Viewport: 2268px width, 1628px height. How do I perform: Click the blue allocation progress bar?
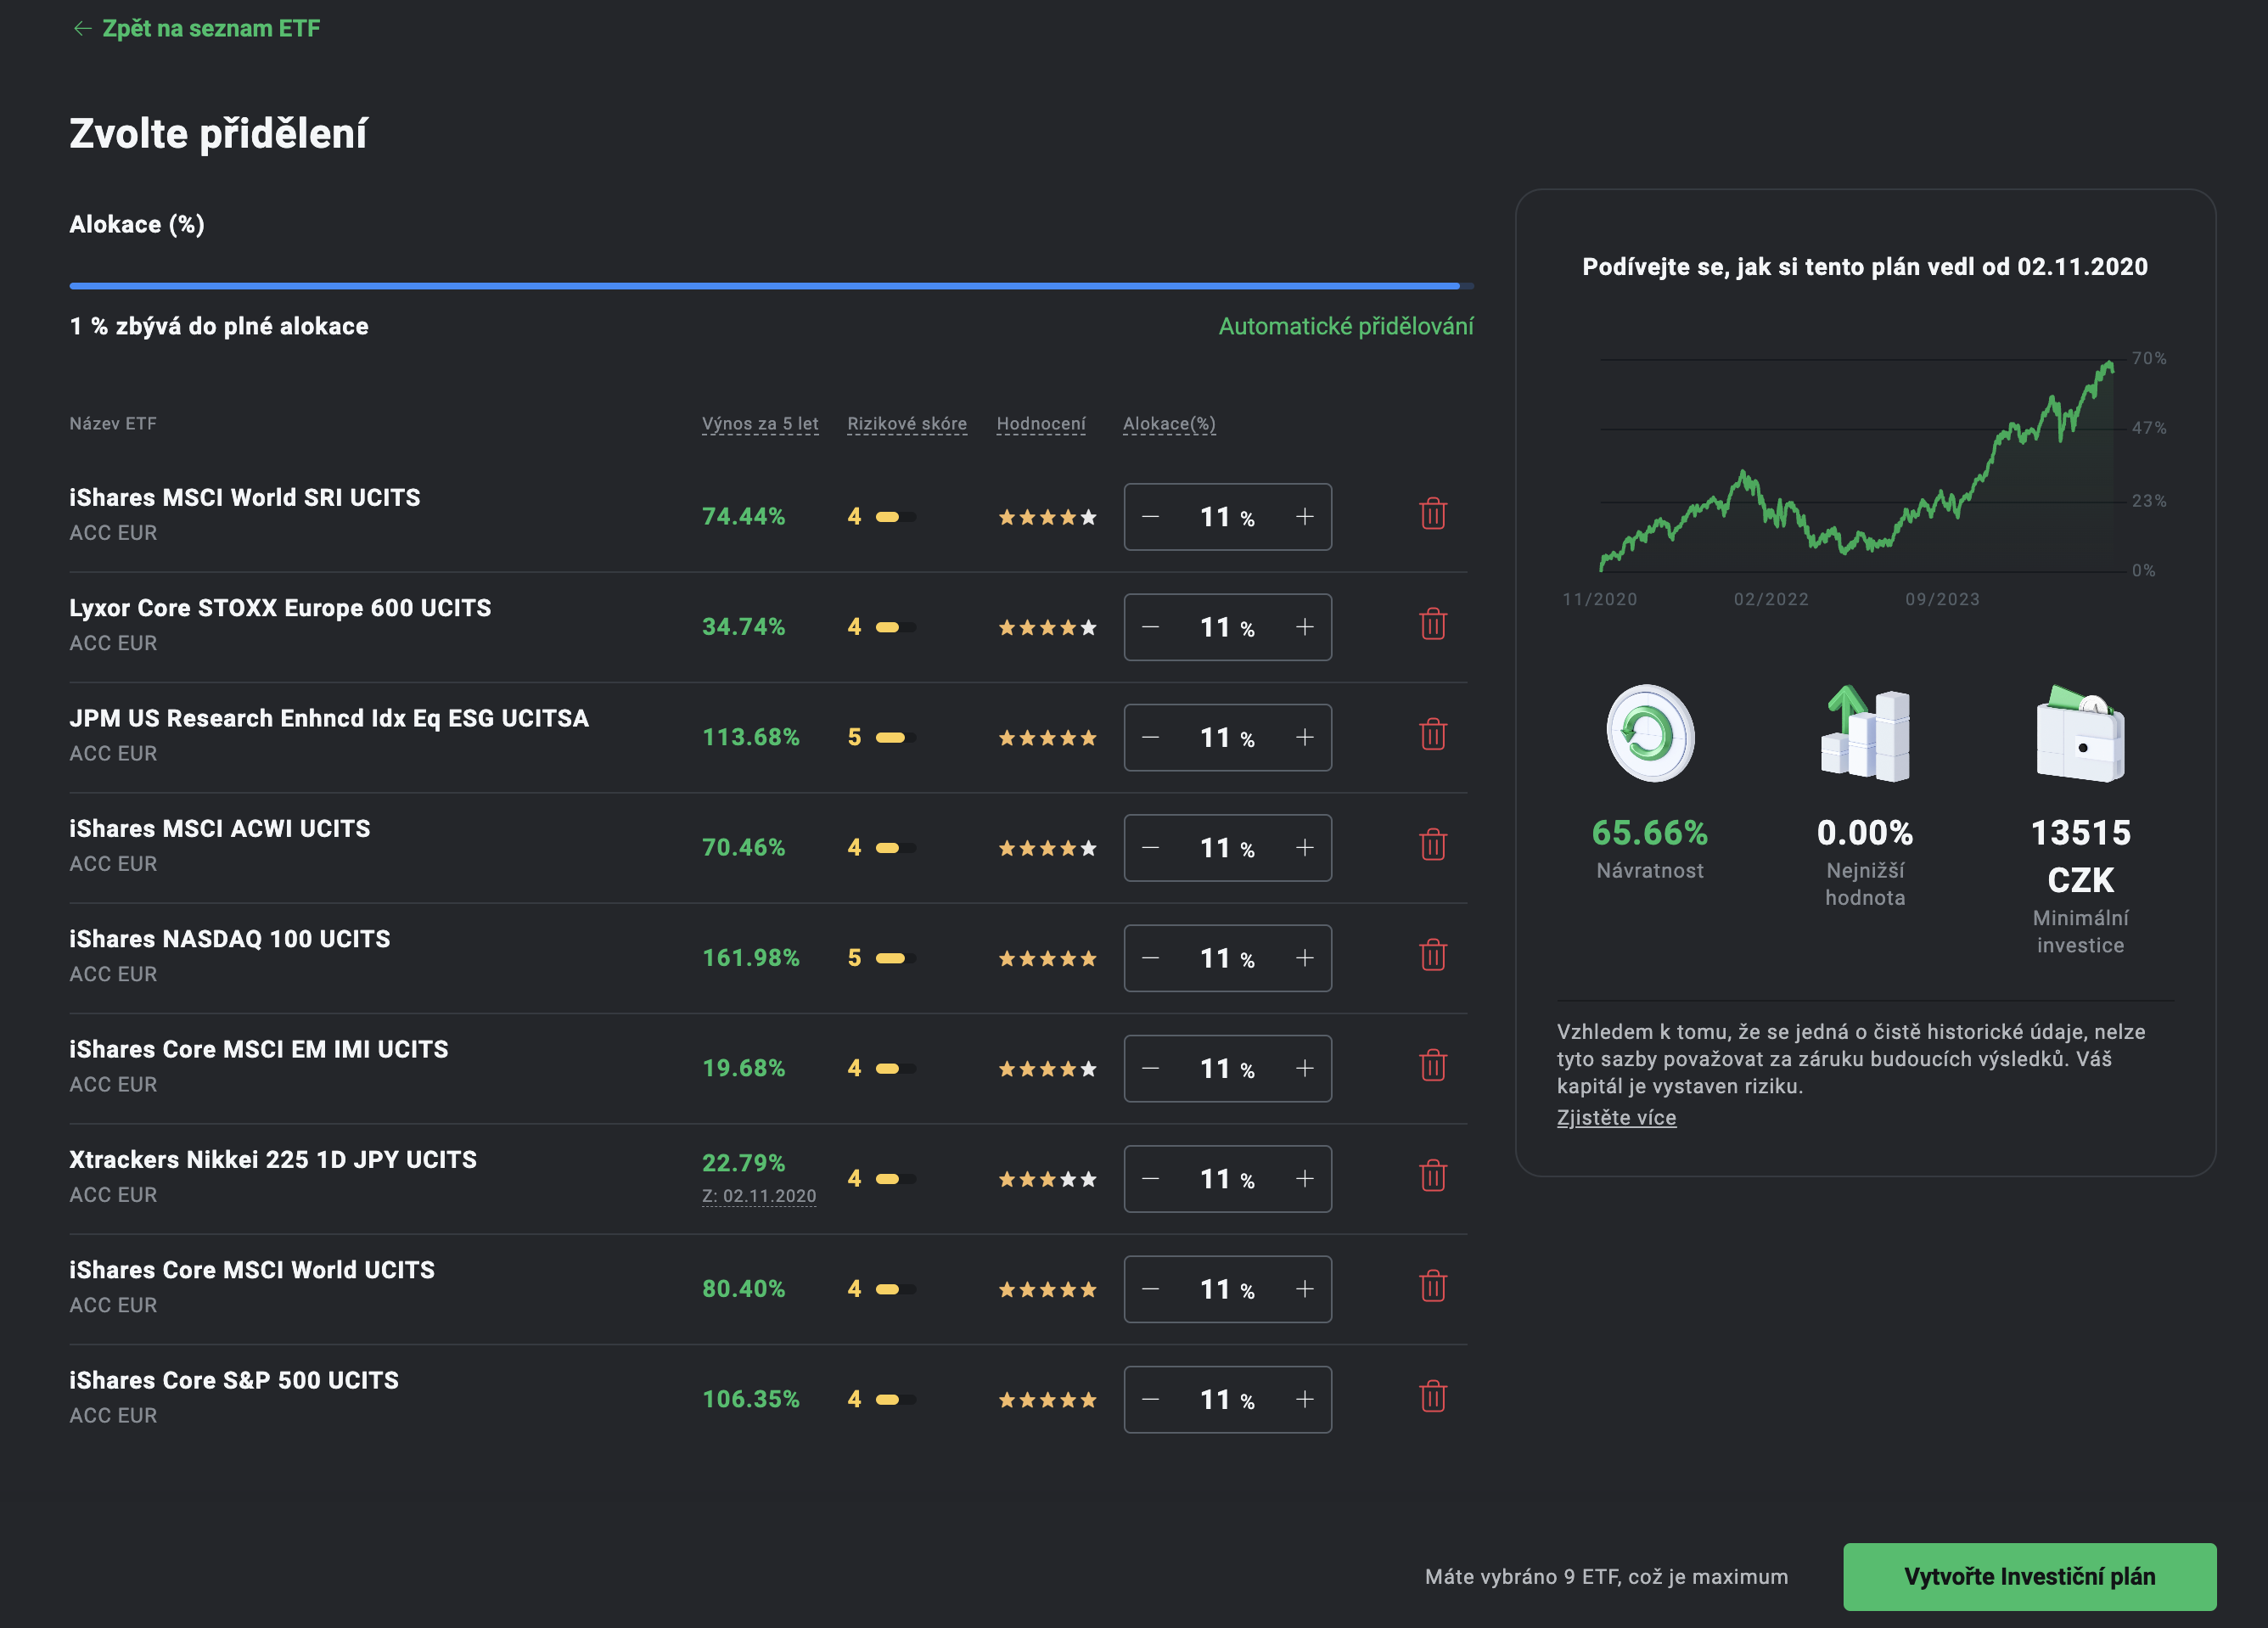(765, 287)
